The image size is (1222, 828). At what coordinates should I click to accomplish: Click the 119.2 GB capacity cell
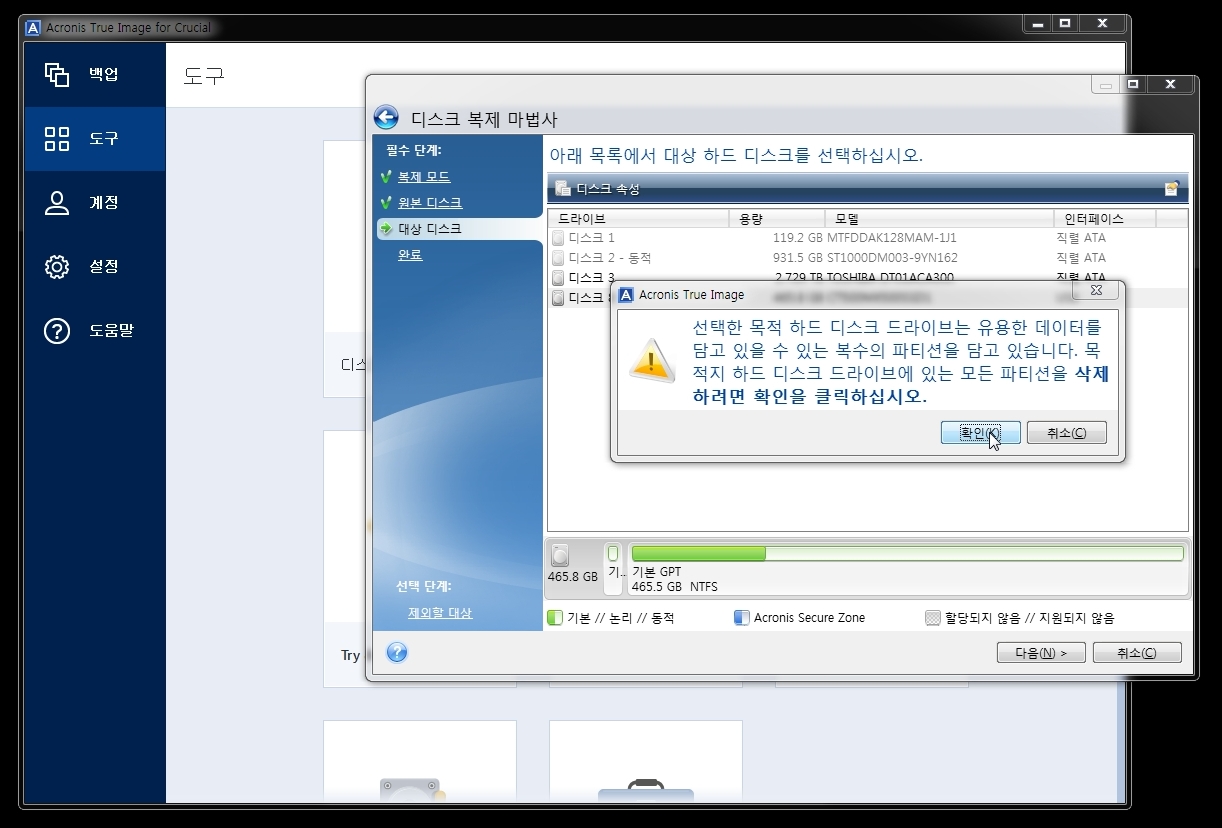(798, 238)
